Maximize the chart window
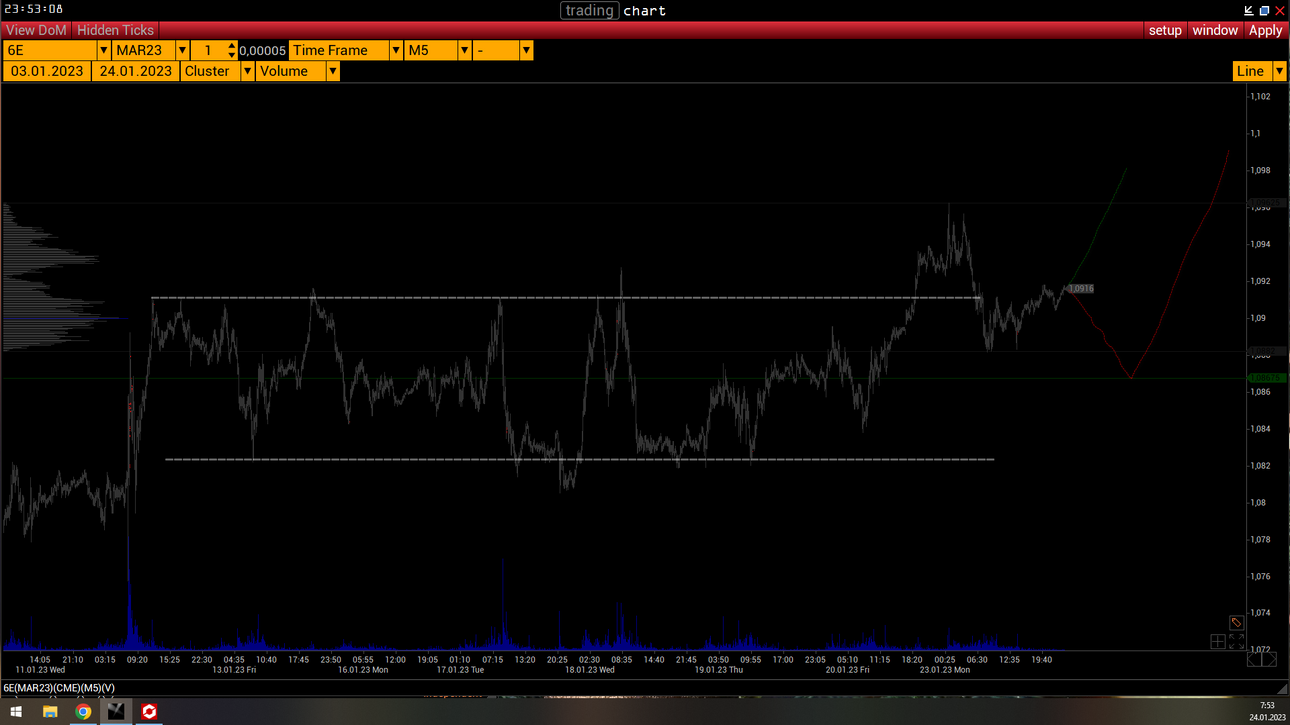The height and width of the screenshot is (725, 1290). [1264, 10]
